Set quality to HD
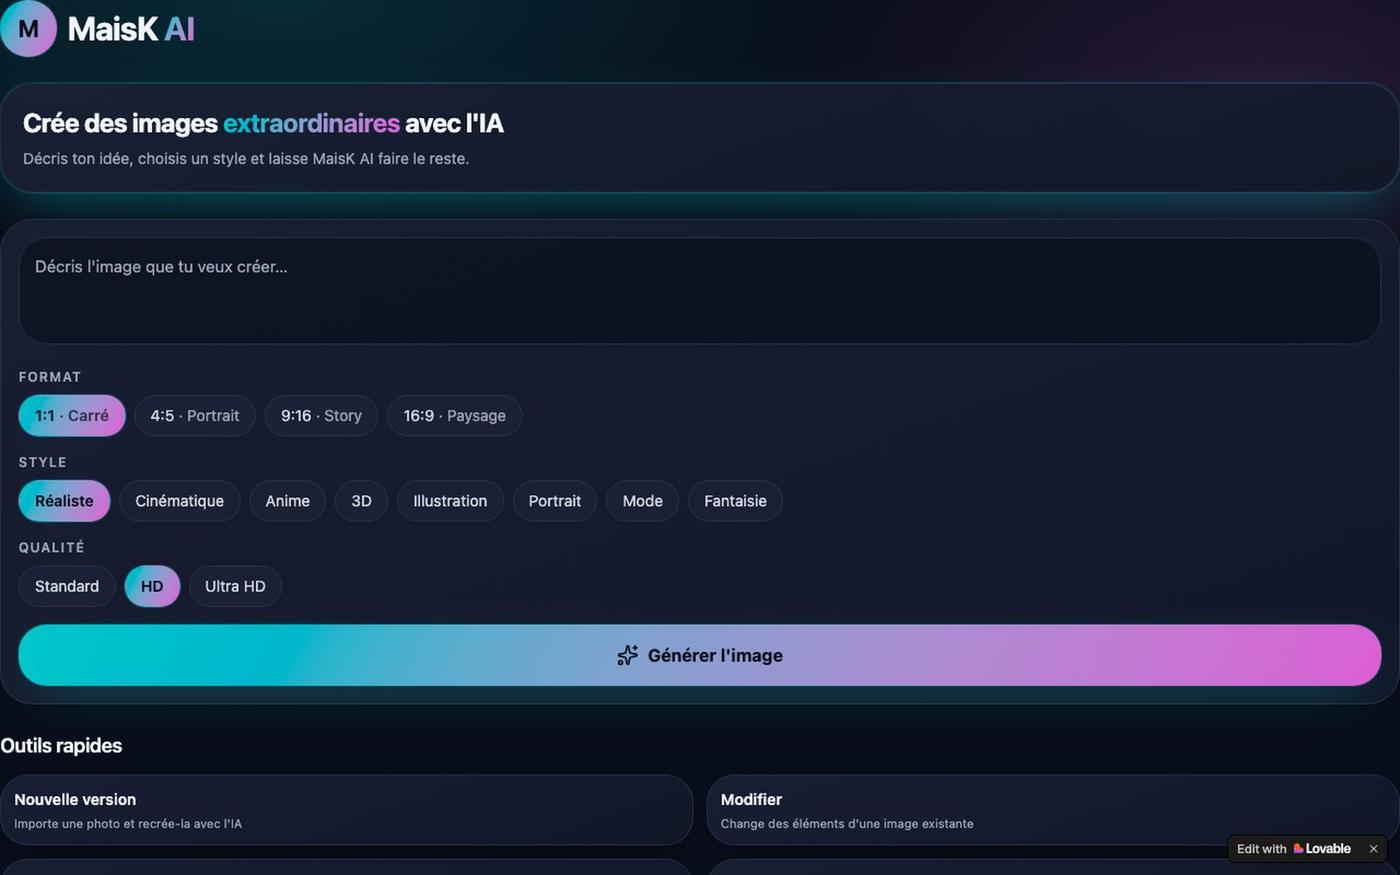This screenshot has height=875, width=1400. tap(152, 586)
